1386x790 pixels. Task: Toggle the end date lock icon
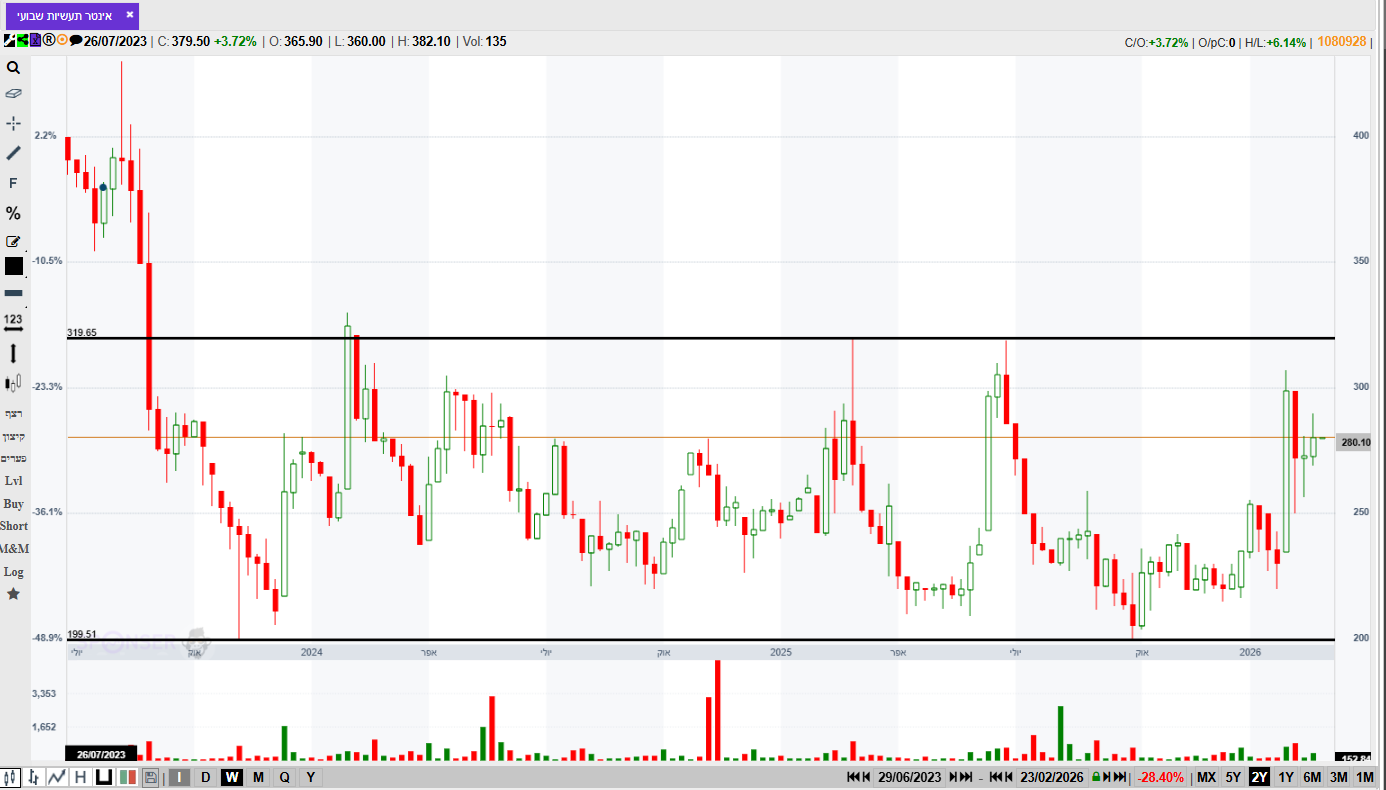[x=1096, y=777]
